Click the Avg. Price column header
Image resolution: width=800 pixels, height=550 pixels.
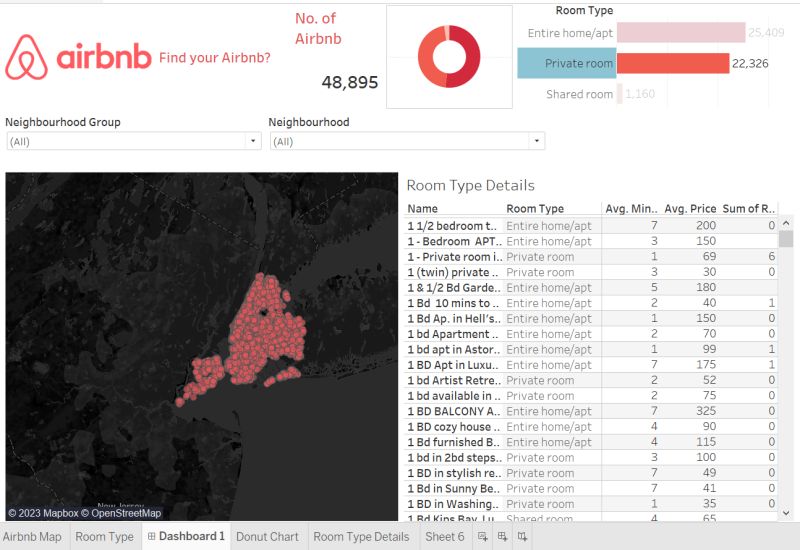(x=690, y=209)
